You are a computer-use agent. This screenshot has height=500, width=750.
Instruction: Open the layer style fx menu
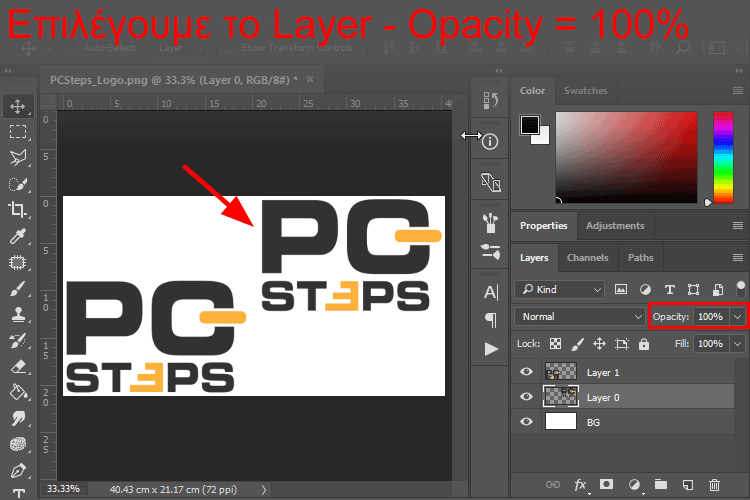point(581,485)
